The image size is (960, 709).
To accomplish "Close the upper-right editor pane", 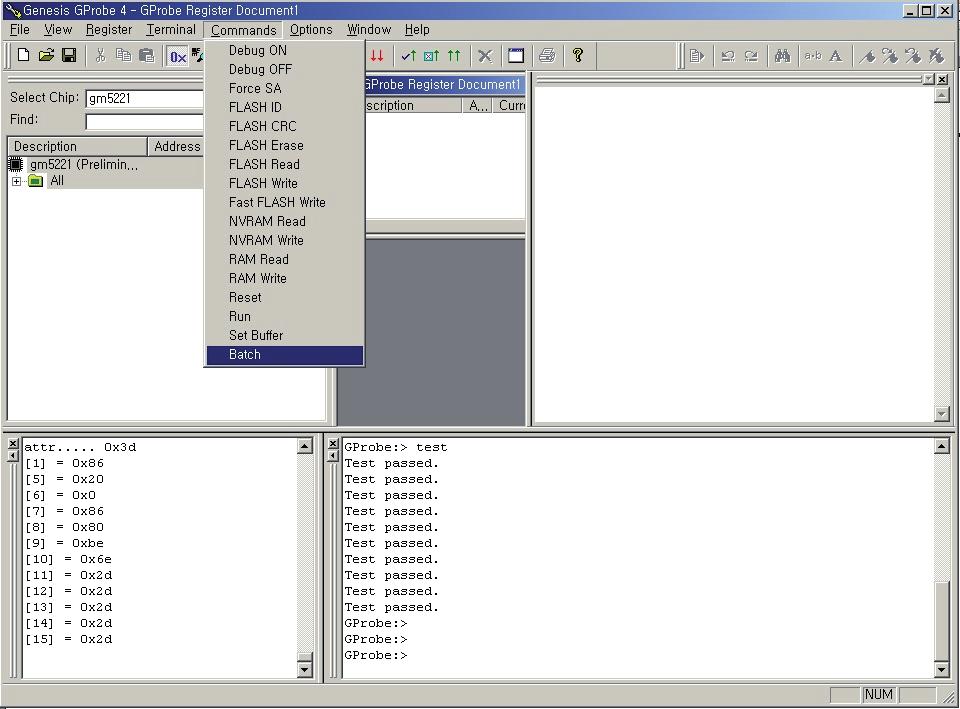I will tap(942, 79).
